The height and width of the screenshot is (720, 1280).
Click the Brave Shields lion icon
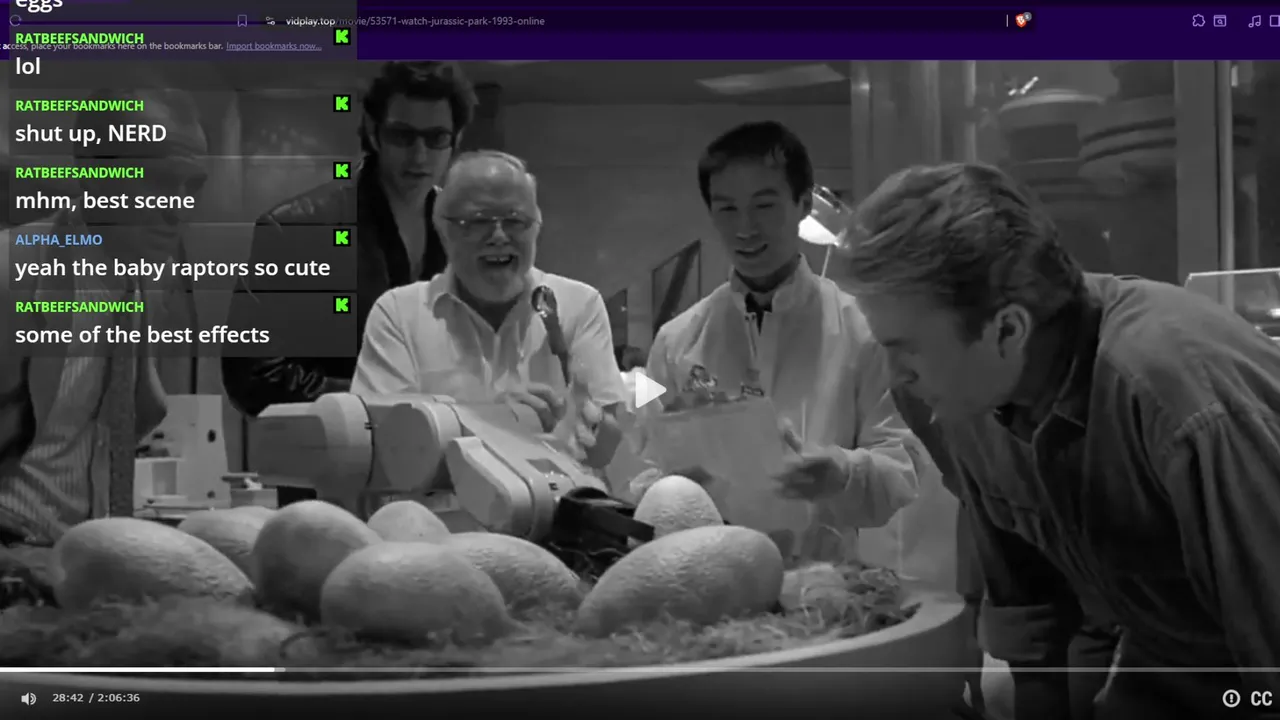pos(1022,20)
